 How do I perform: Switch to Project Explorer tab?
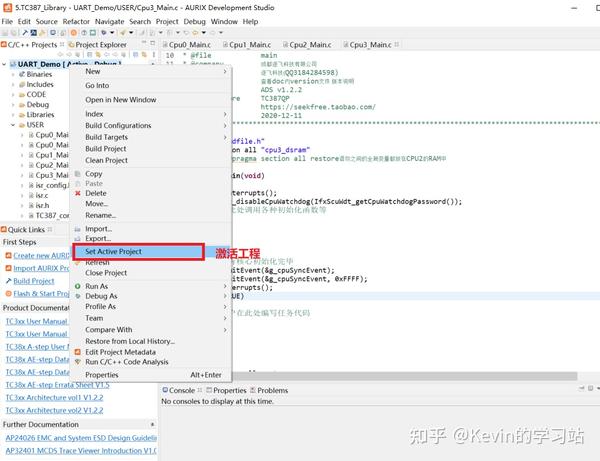[x=98, y=45]
